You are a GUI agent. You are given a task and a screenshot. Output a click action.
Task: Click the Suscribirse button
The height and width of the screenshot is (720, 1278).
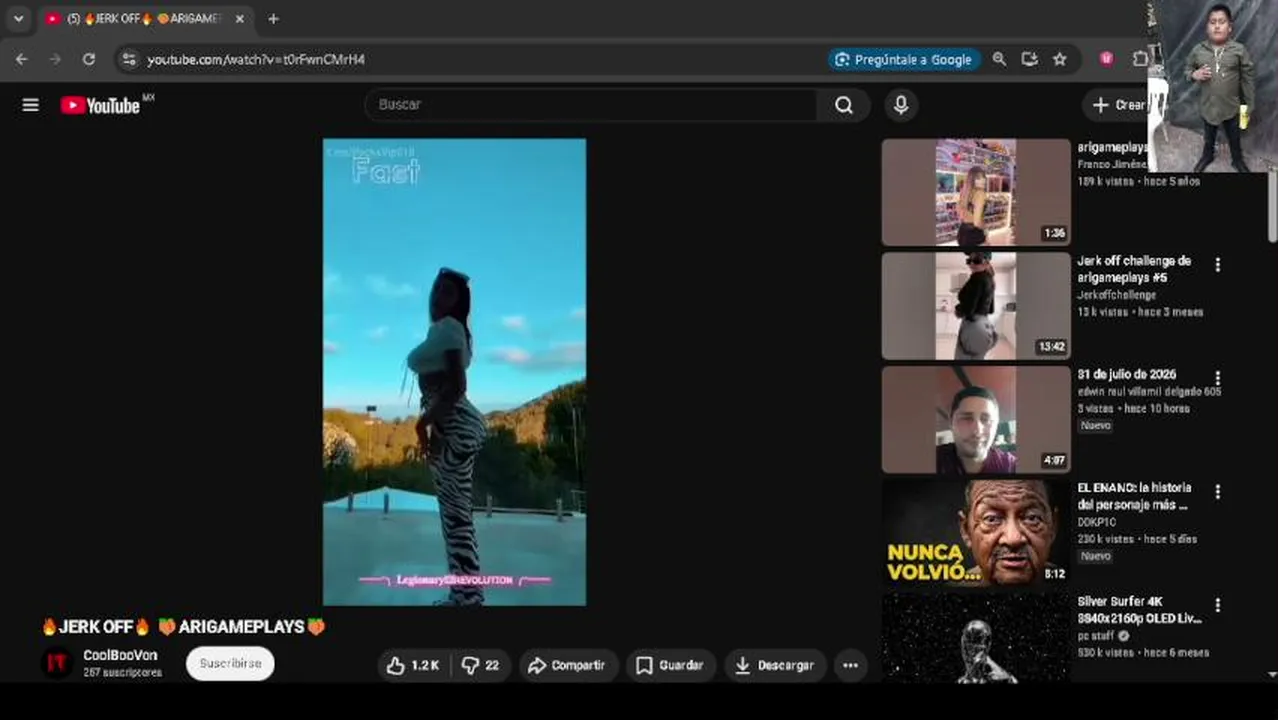tap(230, 663)
